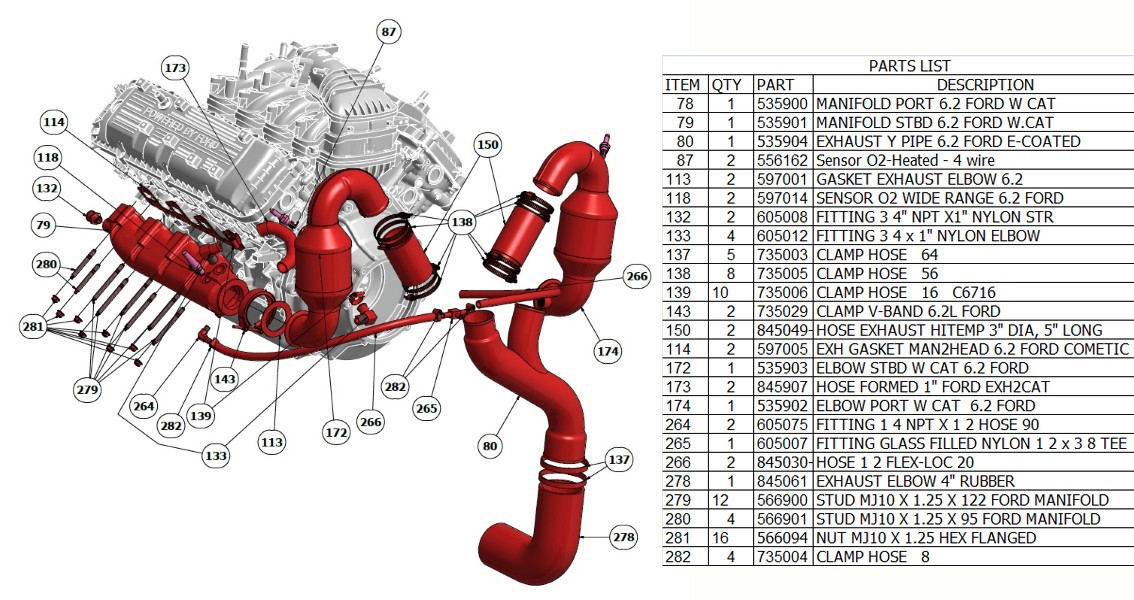Click callout balloon 87 above the engine
This screenshot has height=600, width=1134.
(x=387, y=32)
